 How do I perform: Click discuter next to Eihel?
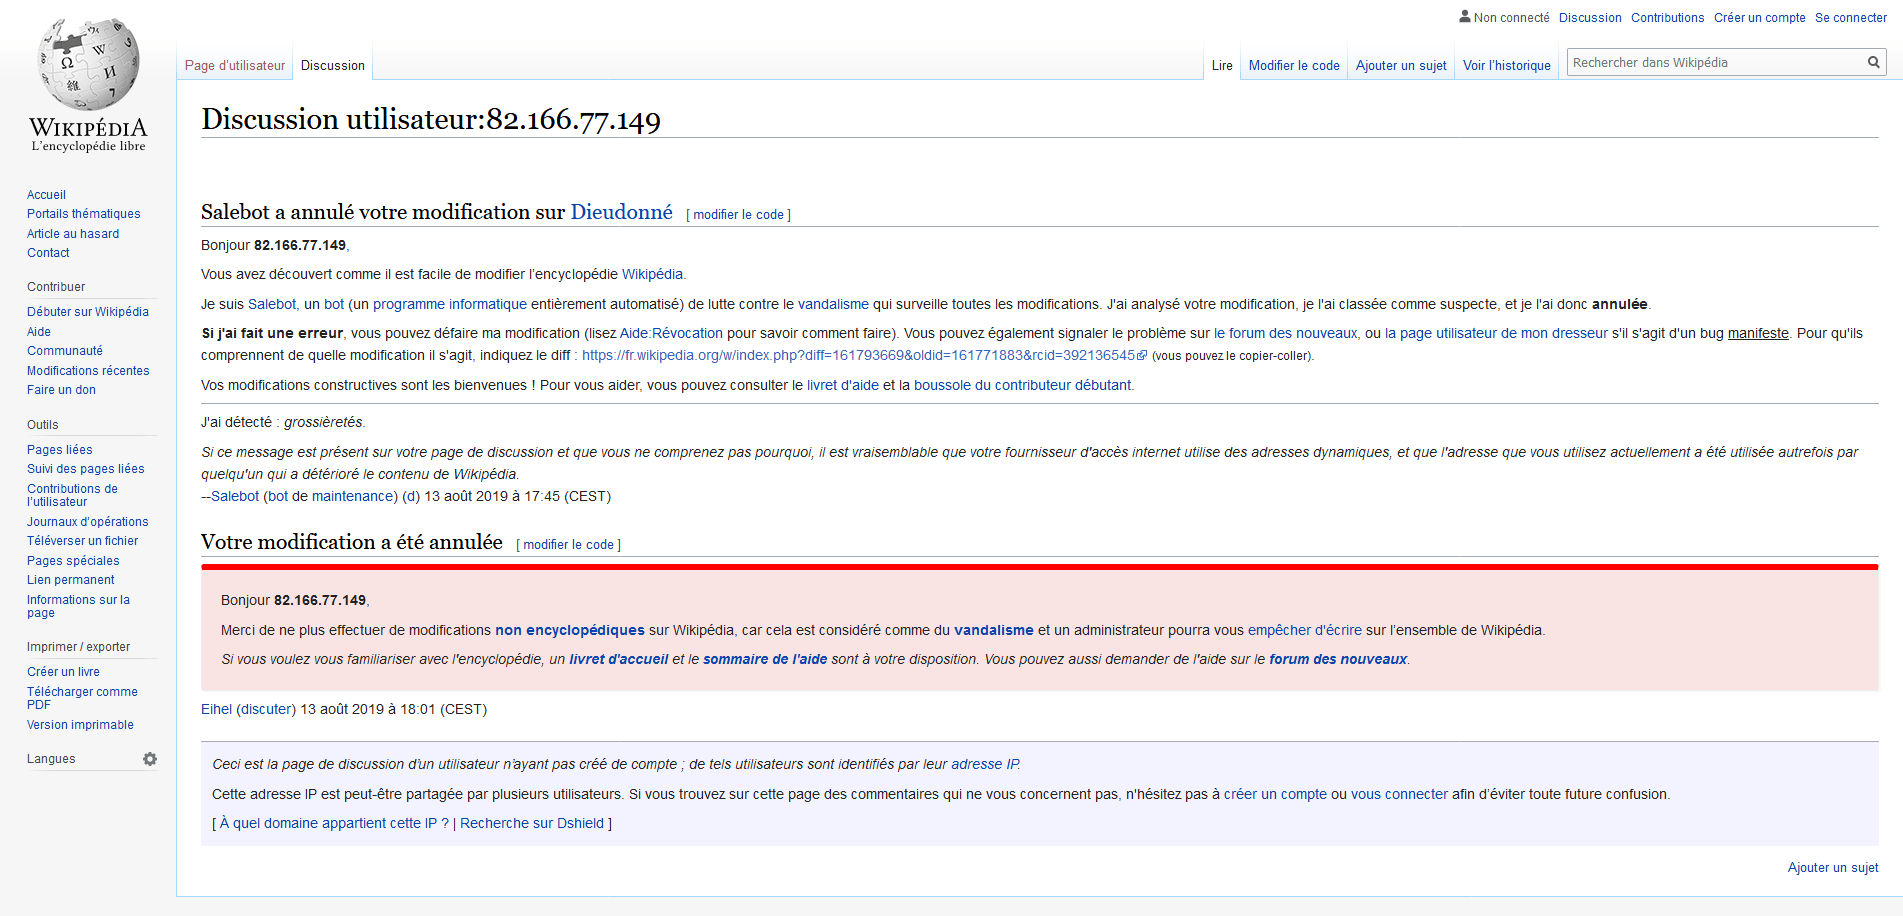coord(266,709)
